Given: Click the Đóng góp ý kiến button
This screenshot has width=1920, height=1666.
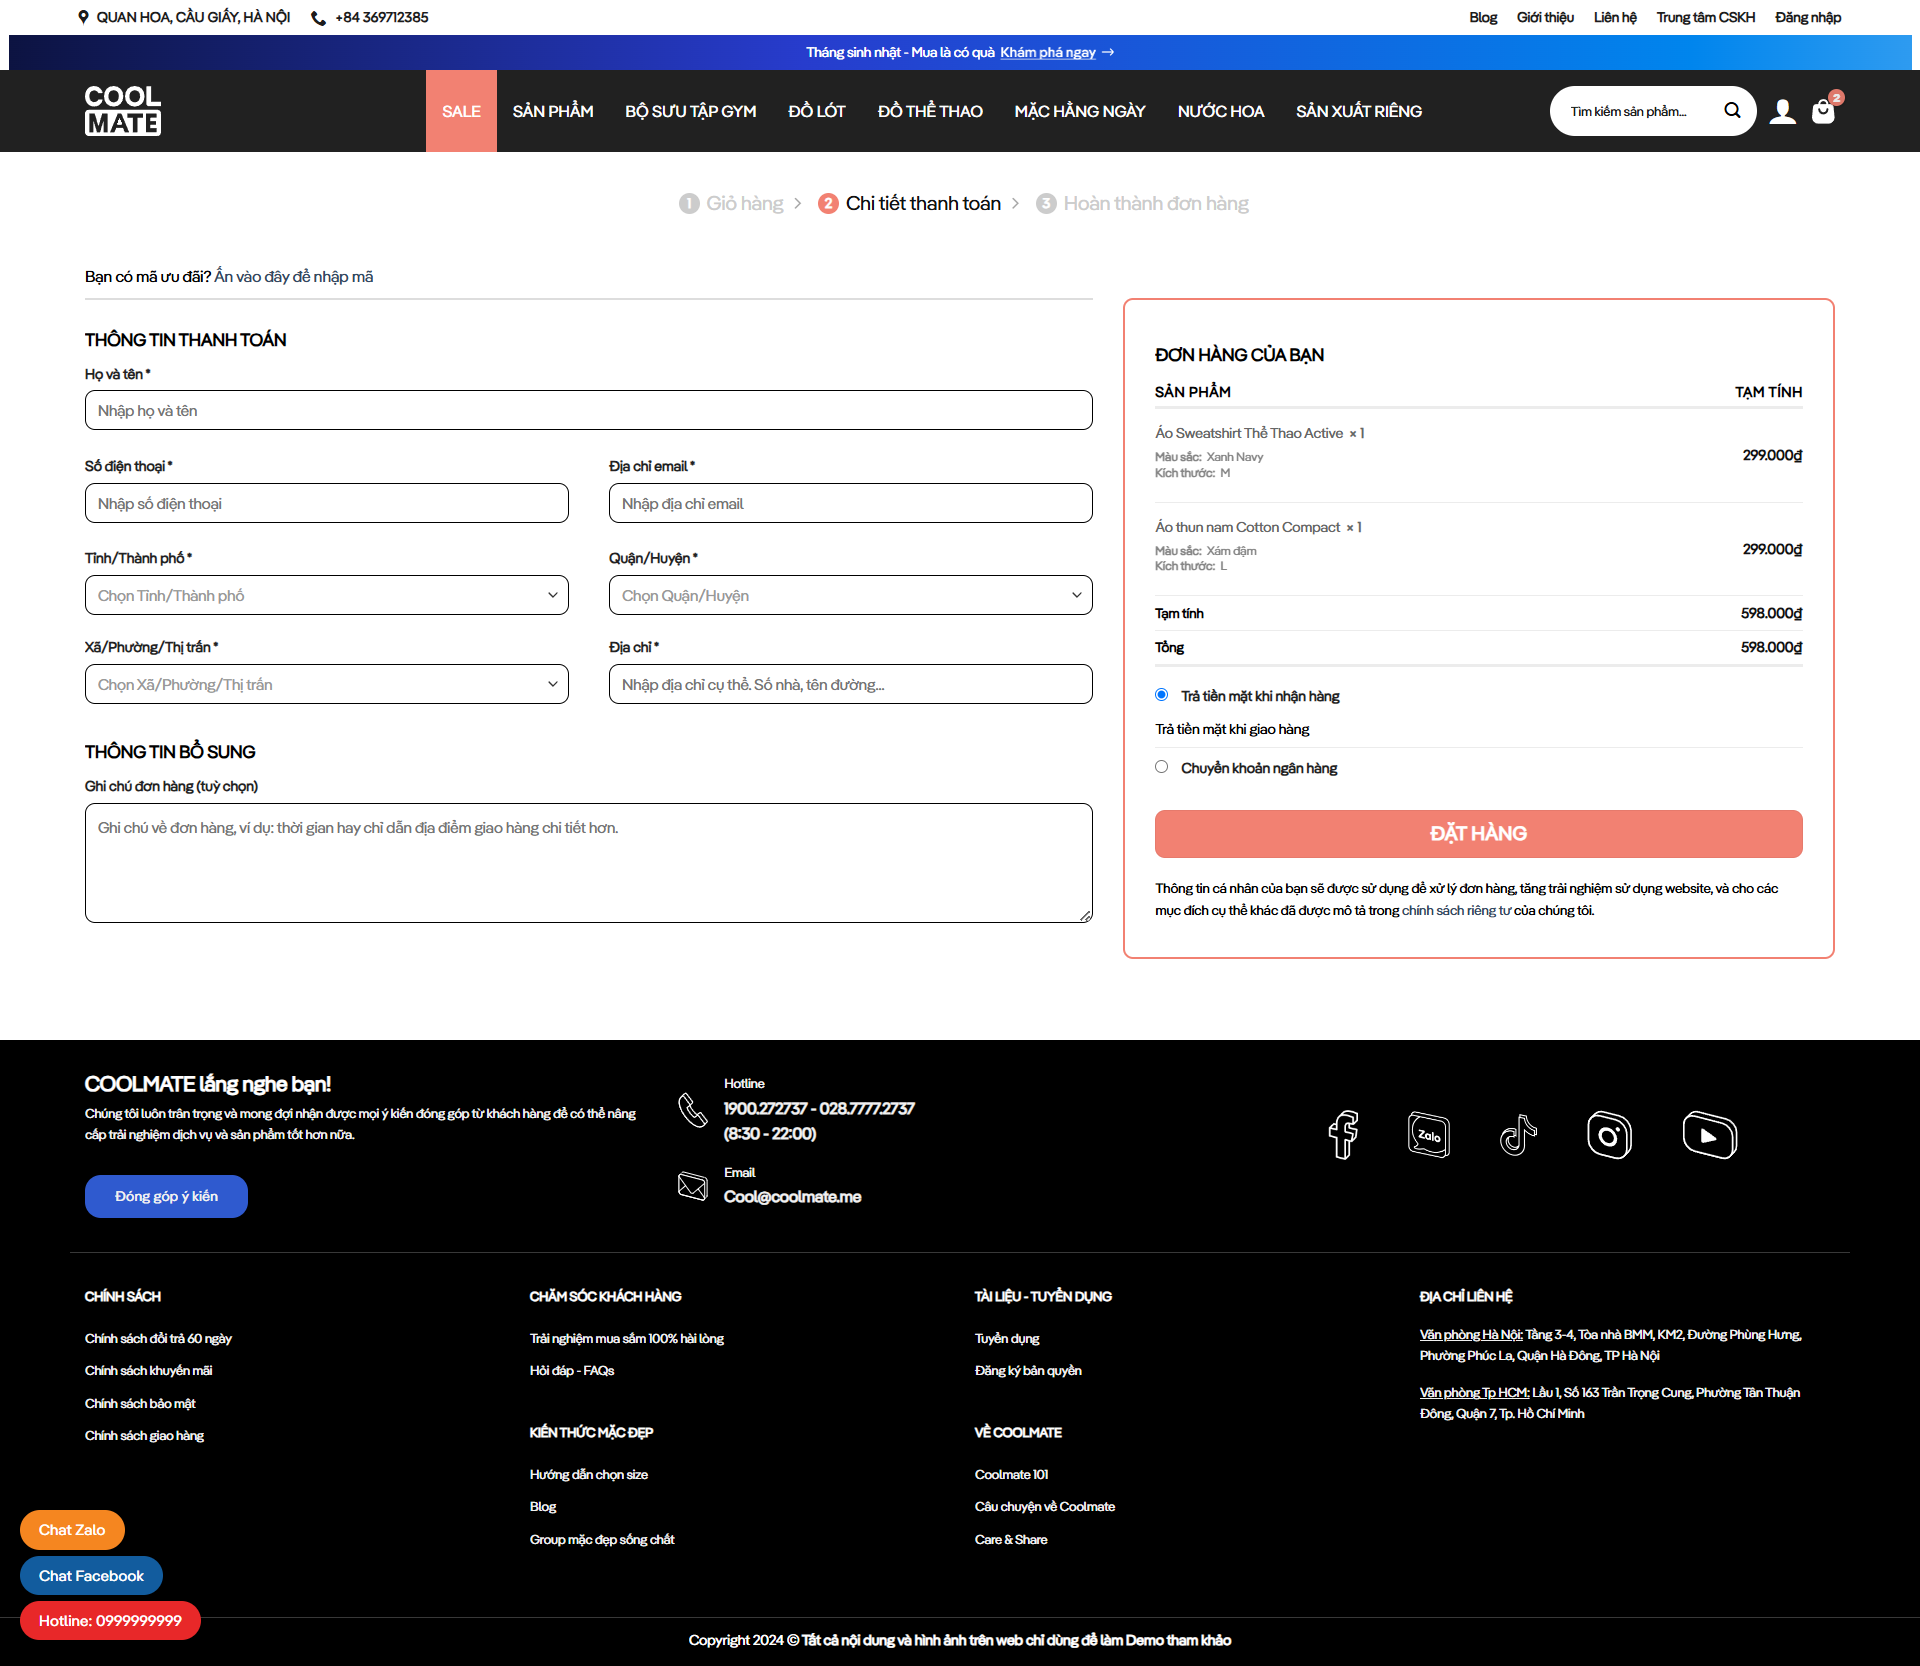Looking at the screenshot, I should (166, 1196).
